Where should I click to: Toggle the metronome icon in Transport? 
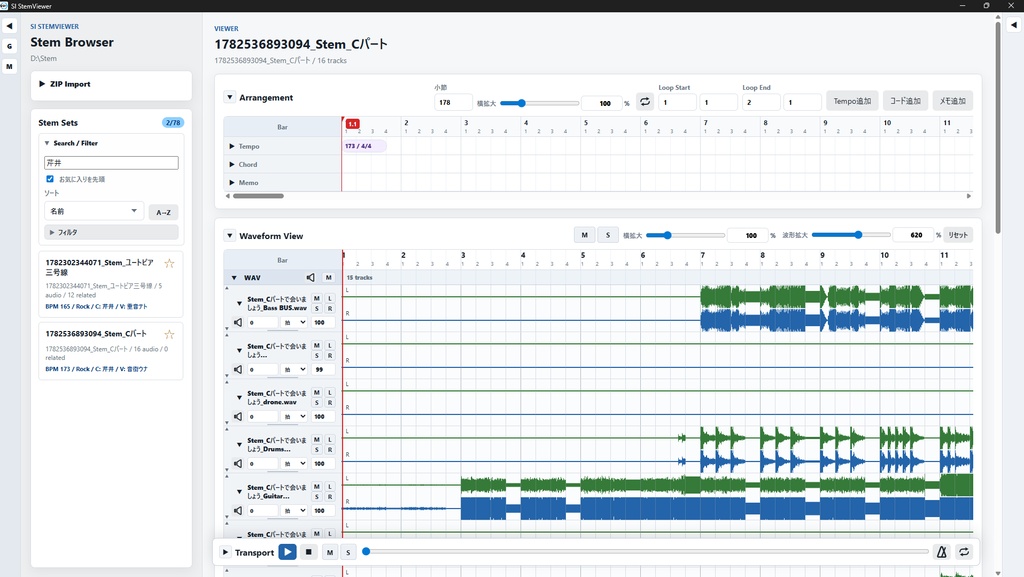[x=942, y=552]
